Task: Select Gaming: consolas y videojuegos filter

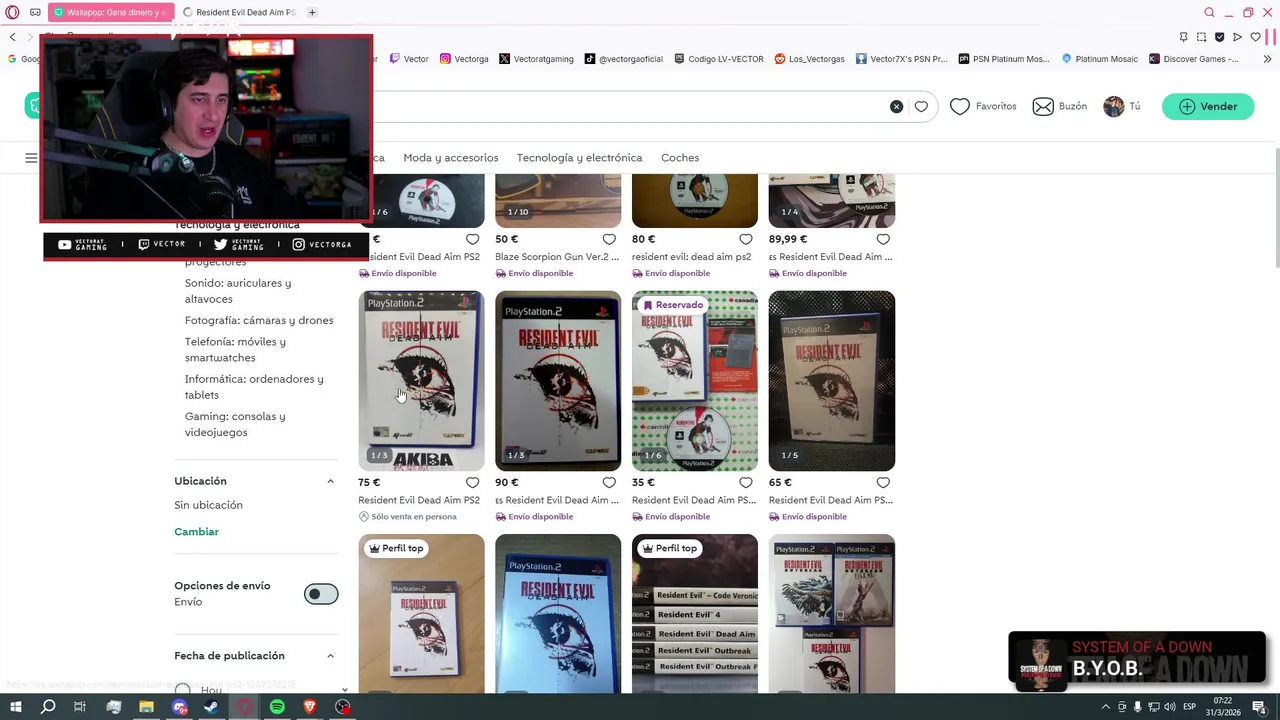Action: pos(235,424)
